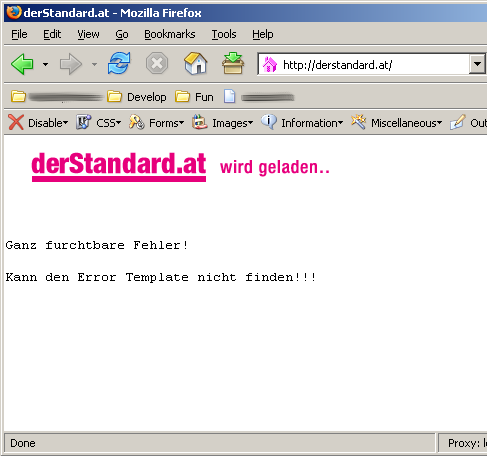This screenshot has width=487, height=456.
Task: Open the Fun bookmarks folder
Action: [x=194, y=97]
